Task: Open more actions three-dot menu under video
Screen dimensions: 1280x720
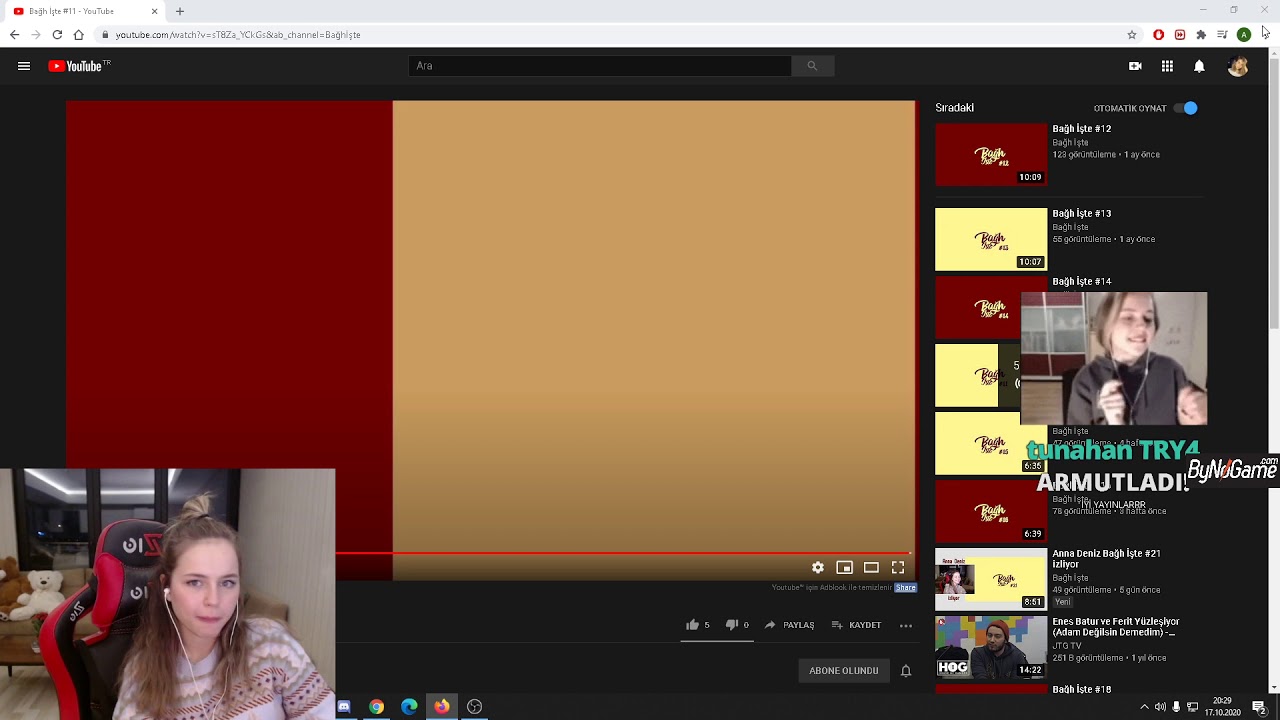Action: (x=906, y=625)
